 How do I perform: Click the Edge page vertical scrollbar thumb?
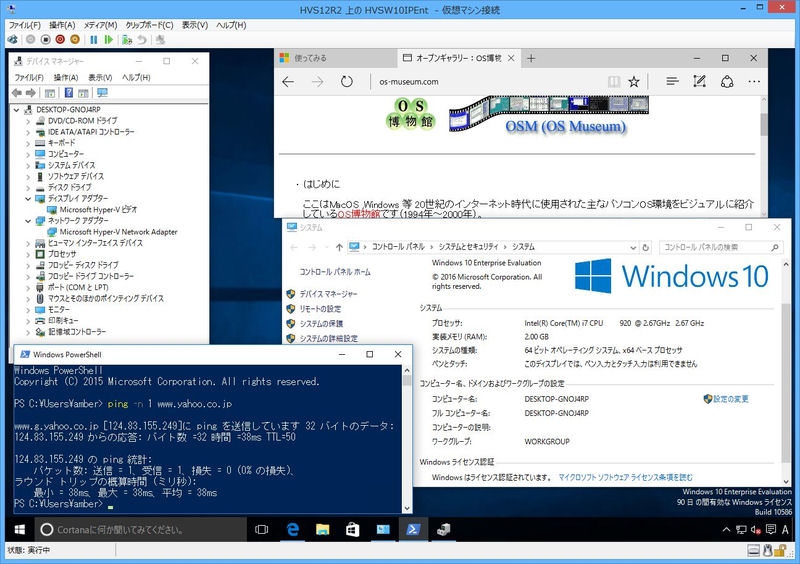pyautogui.click(x=763, y=125)
